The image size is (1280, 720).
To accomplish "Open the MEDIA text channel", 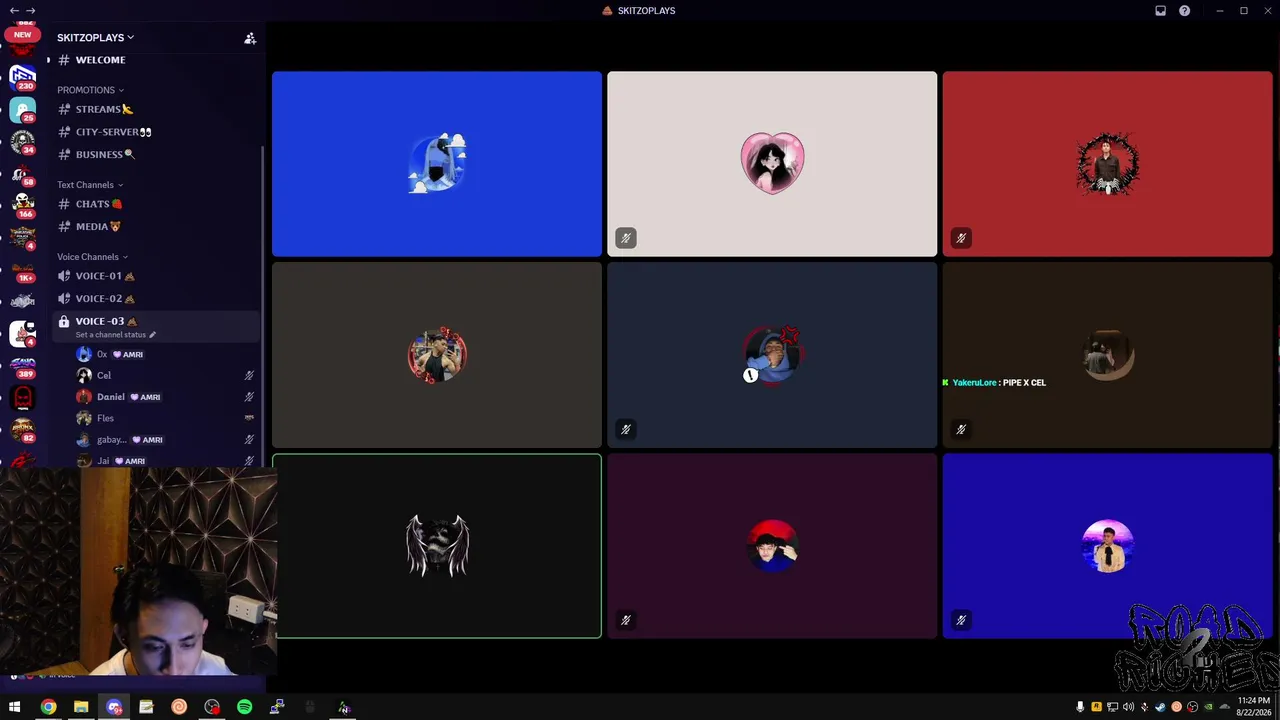I will pos(156,227).
